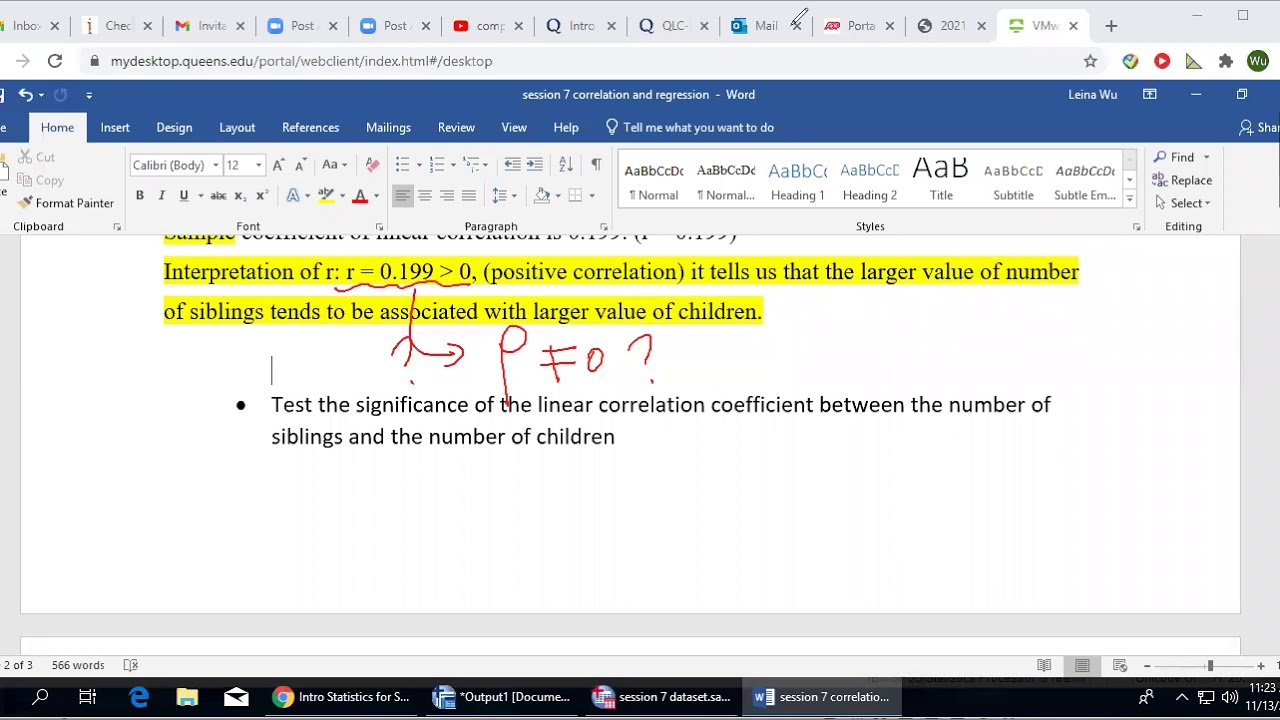Open the Insert ribbon tab
1280x720 pixels.
[x=115, y=127]
